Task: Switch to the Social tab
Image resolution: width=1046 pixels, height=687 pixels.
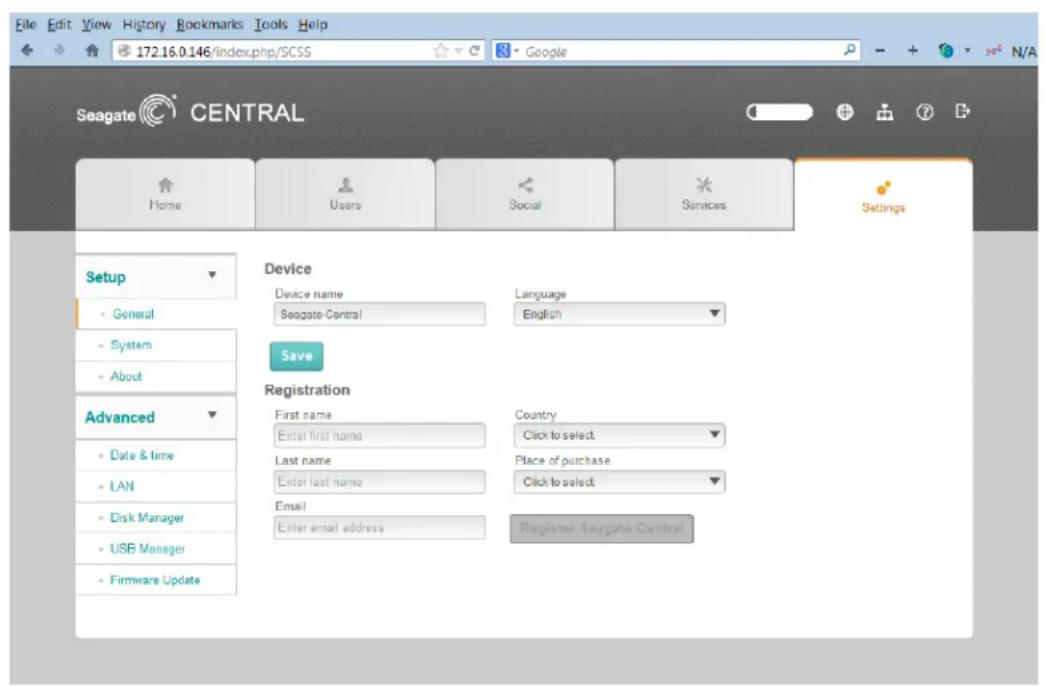Action: [525, 194]
